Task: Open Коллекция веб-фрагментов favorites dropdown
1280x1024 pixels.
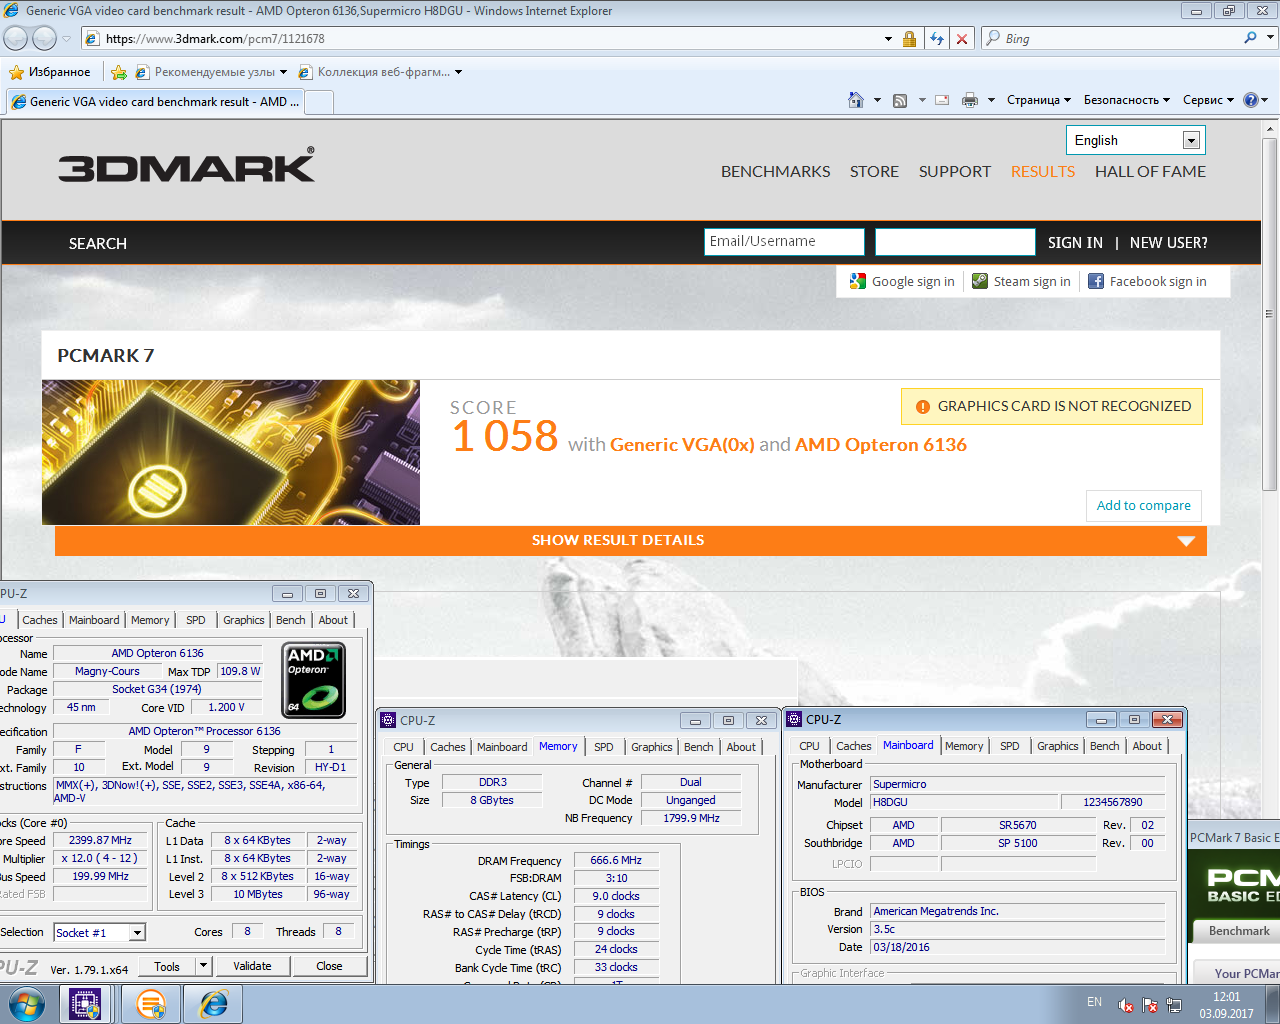Action: point(380,72)
